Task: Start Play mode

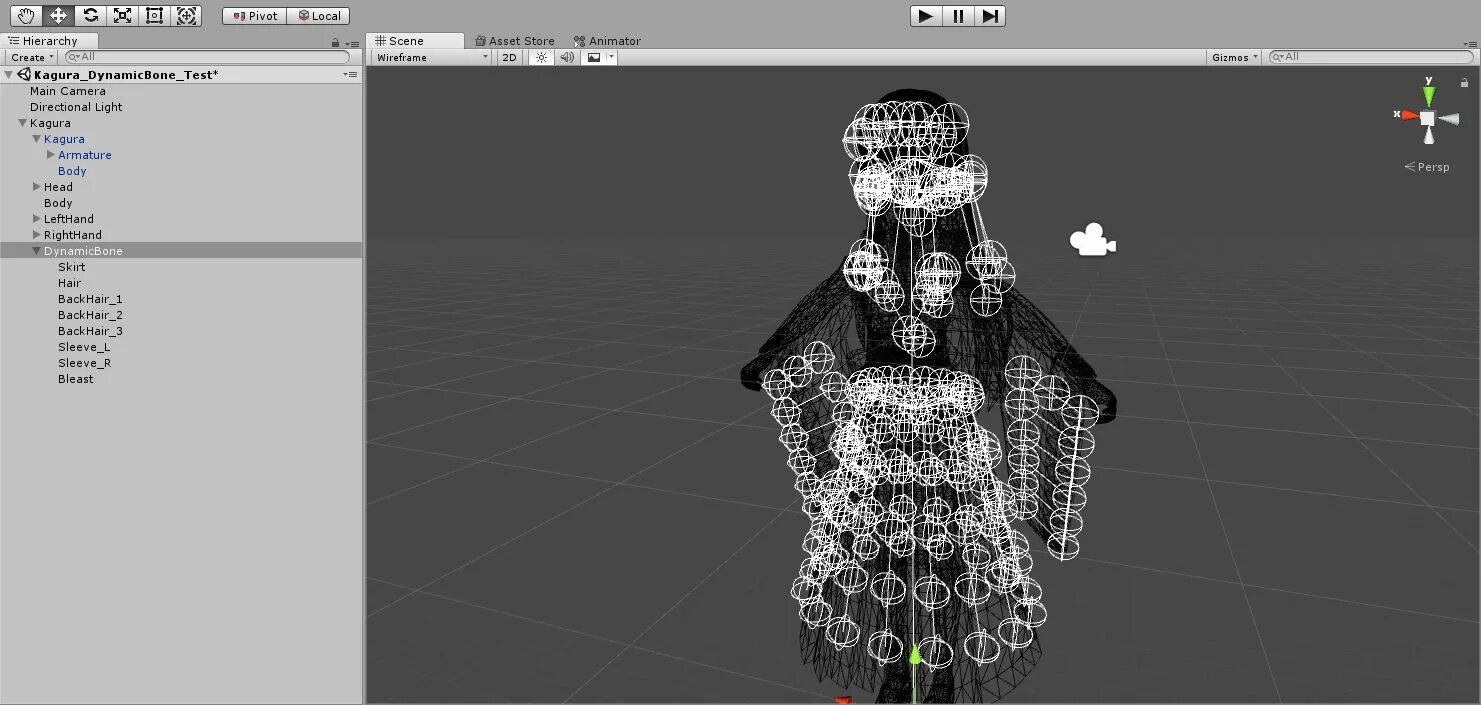Action: (x=926, y=15)
